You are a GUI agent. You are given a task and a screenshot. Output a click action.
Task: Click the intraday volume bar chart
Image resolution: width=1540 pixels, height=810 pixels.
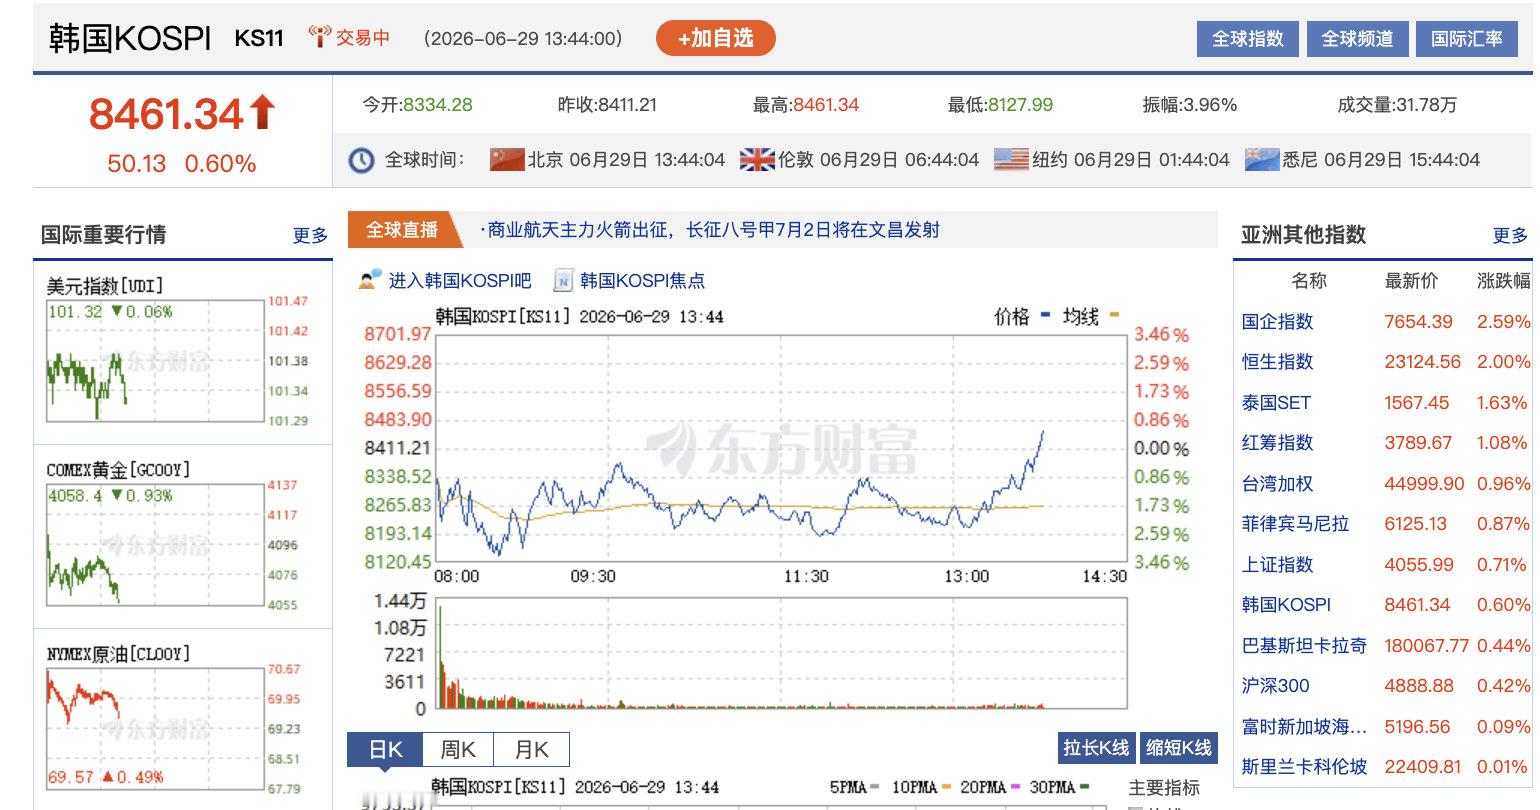781,654
